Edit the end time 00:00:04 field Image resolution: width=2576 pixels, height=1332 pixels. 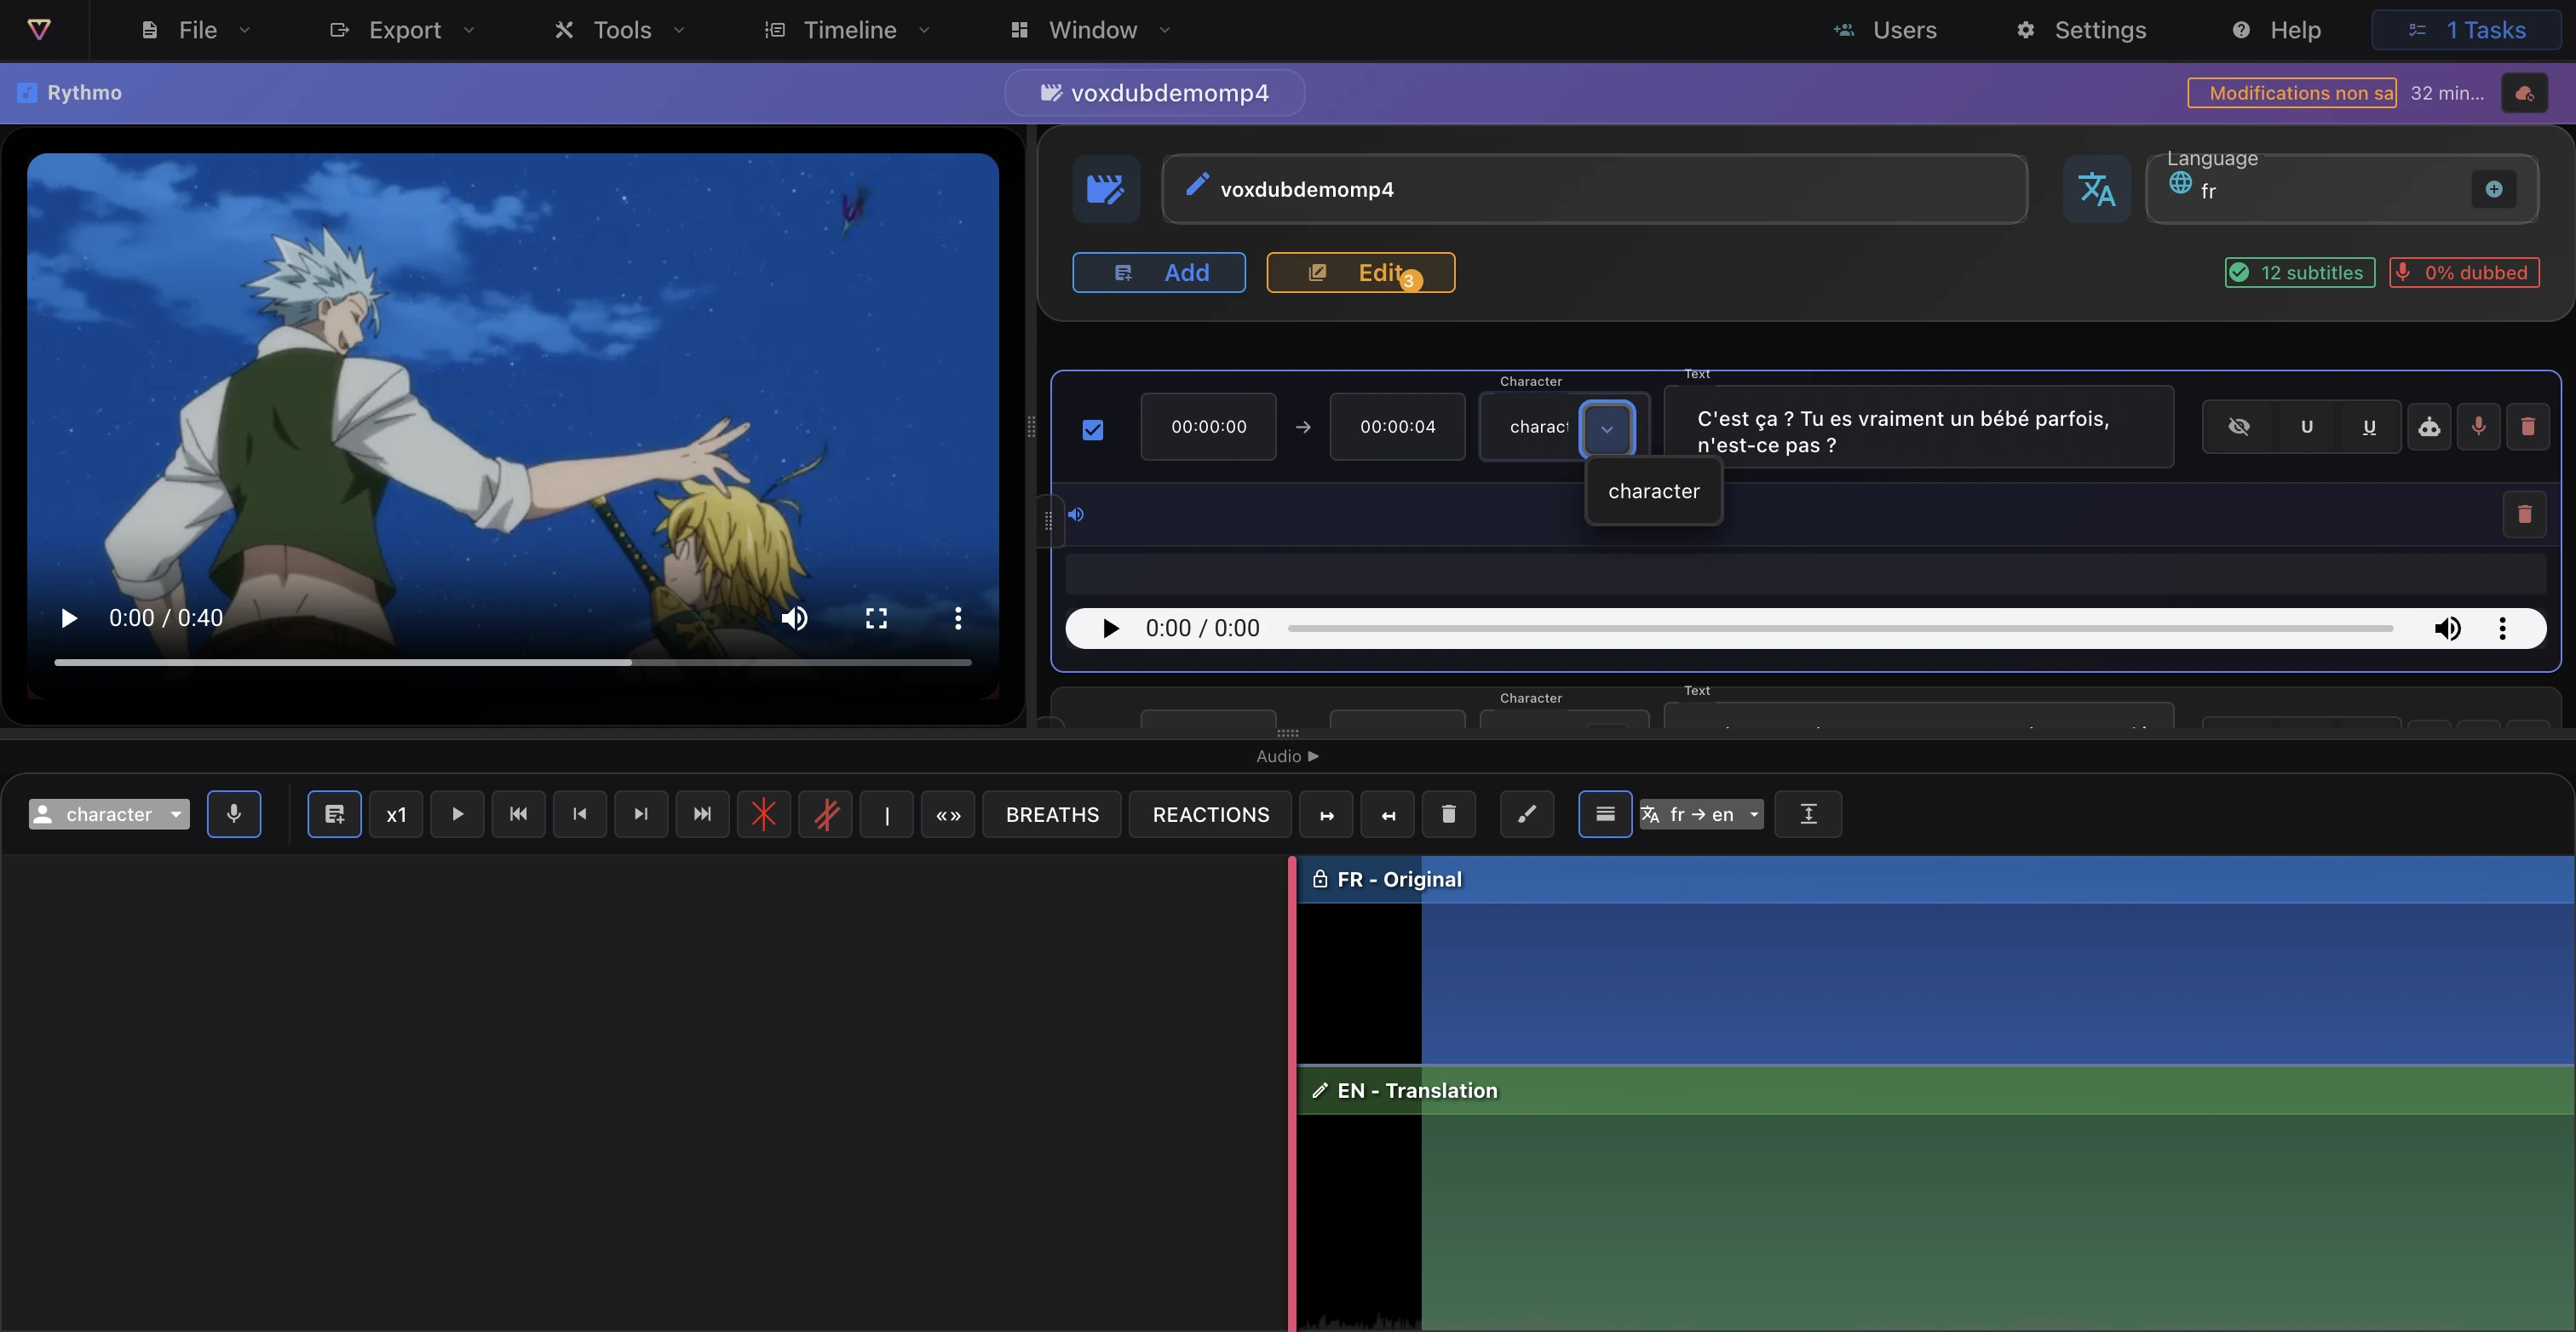(1398, 427)
